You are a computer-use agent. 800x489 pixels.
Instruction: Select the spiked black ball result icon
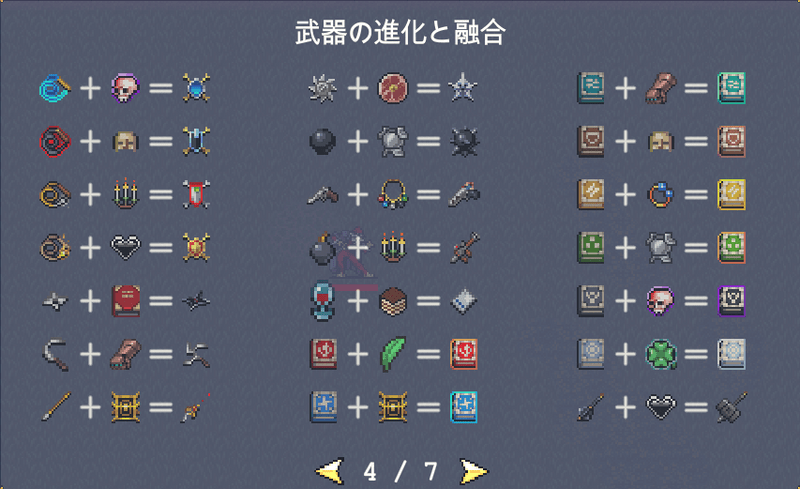tap(464, 141)
